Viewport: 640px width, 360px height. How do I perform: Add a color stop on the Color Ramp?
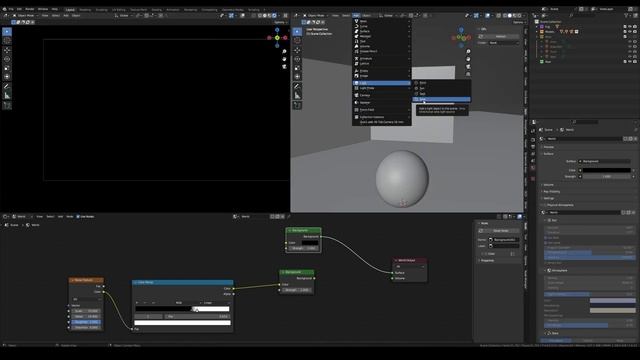click(x=137, y=303)
